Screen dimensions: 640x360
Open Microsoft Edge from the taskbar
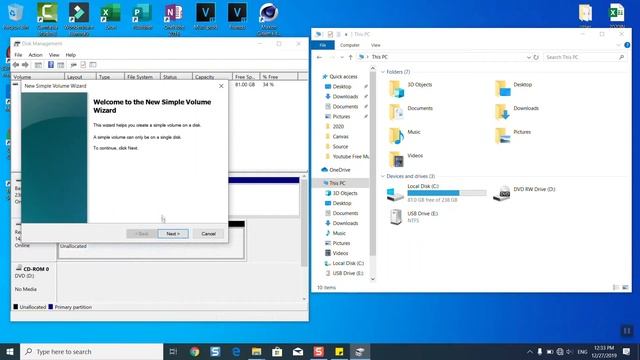(236, 351)
